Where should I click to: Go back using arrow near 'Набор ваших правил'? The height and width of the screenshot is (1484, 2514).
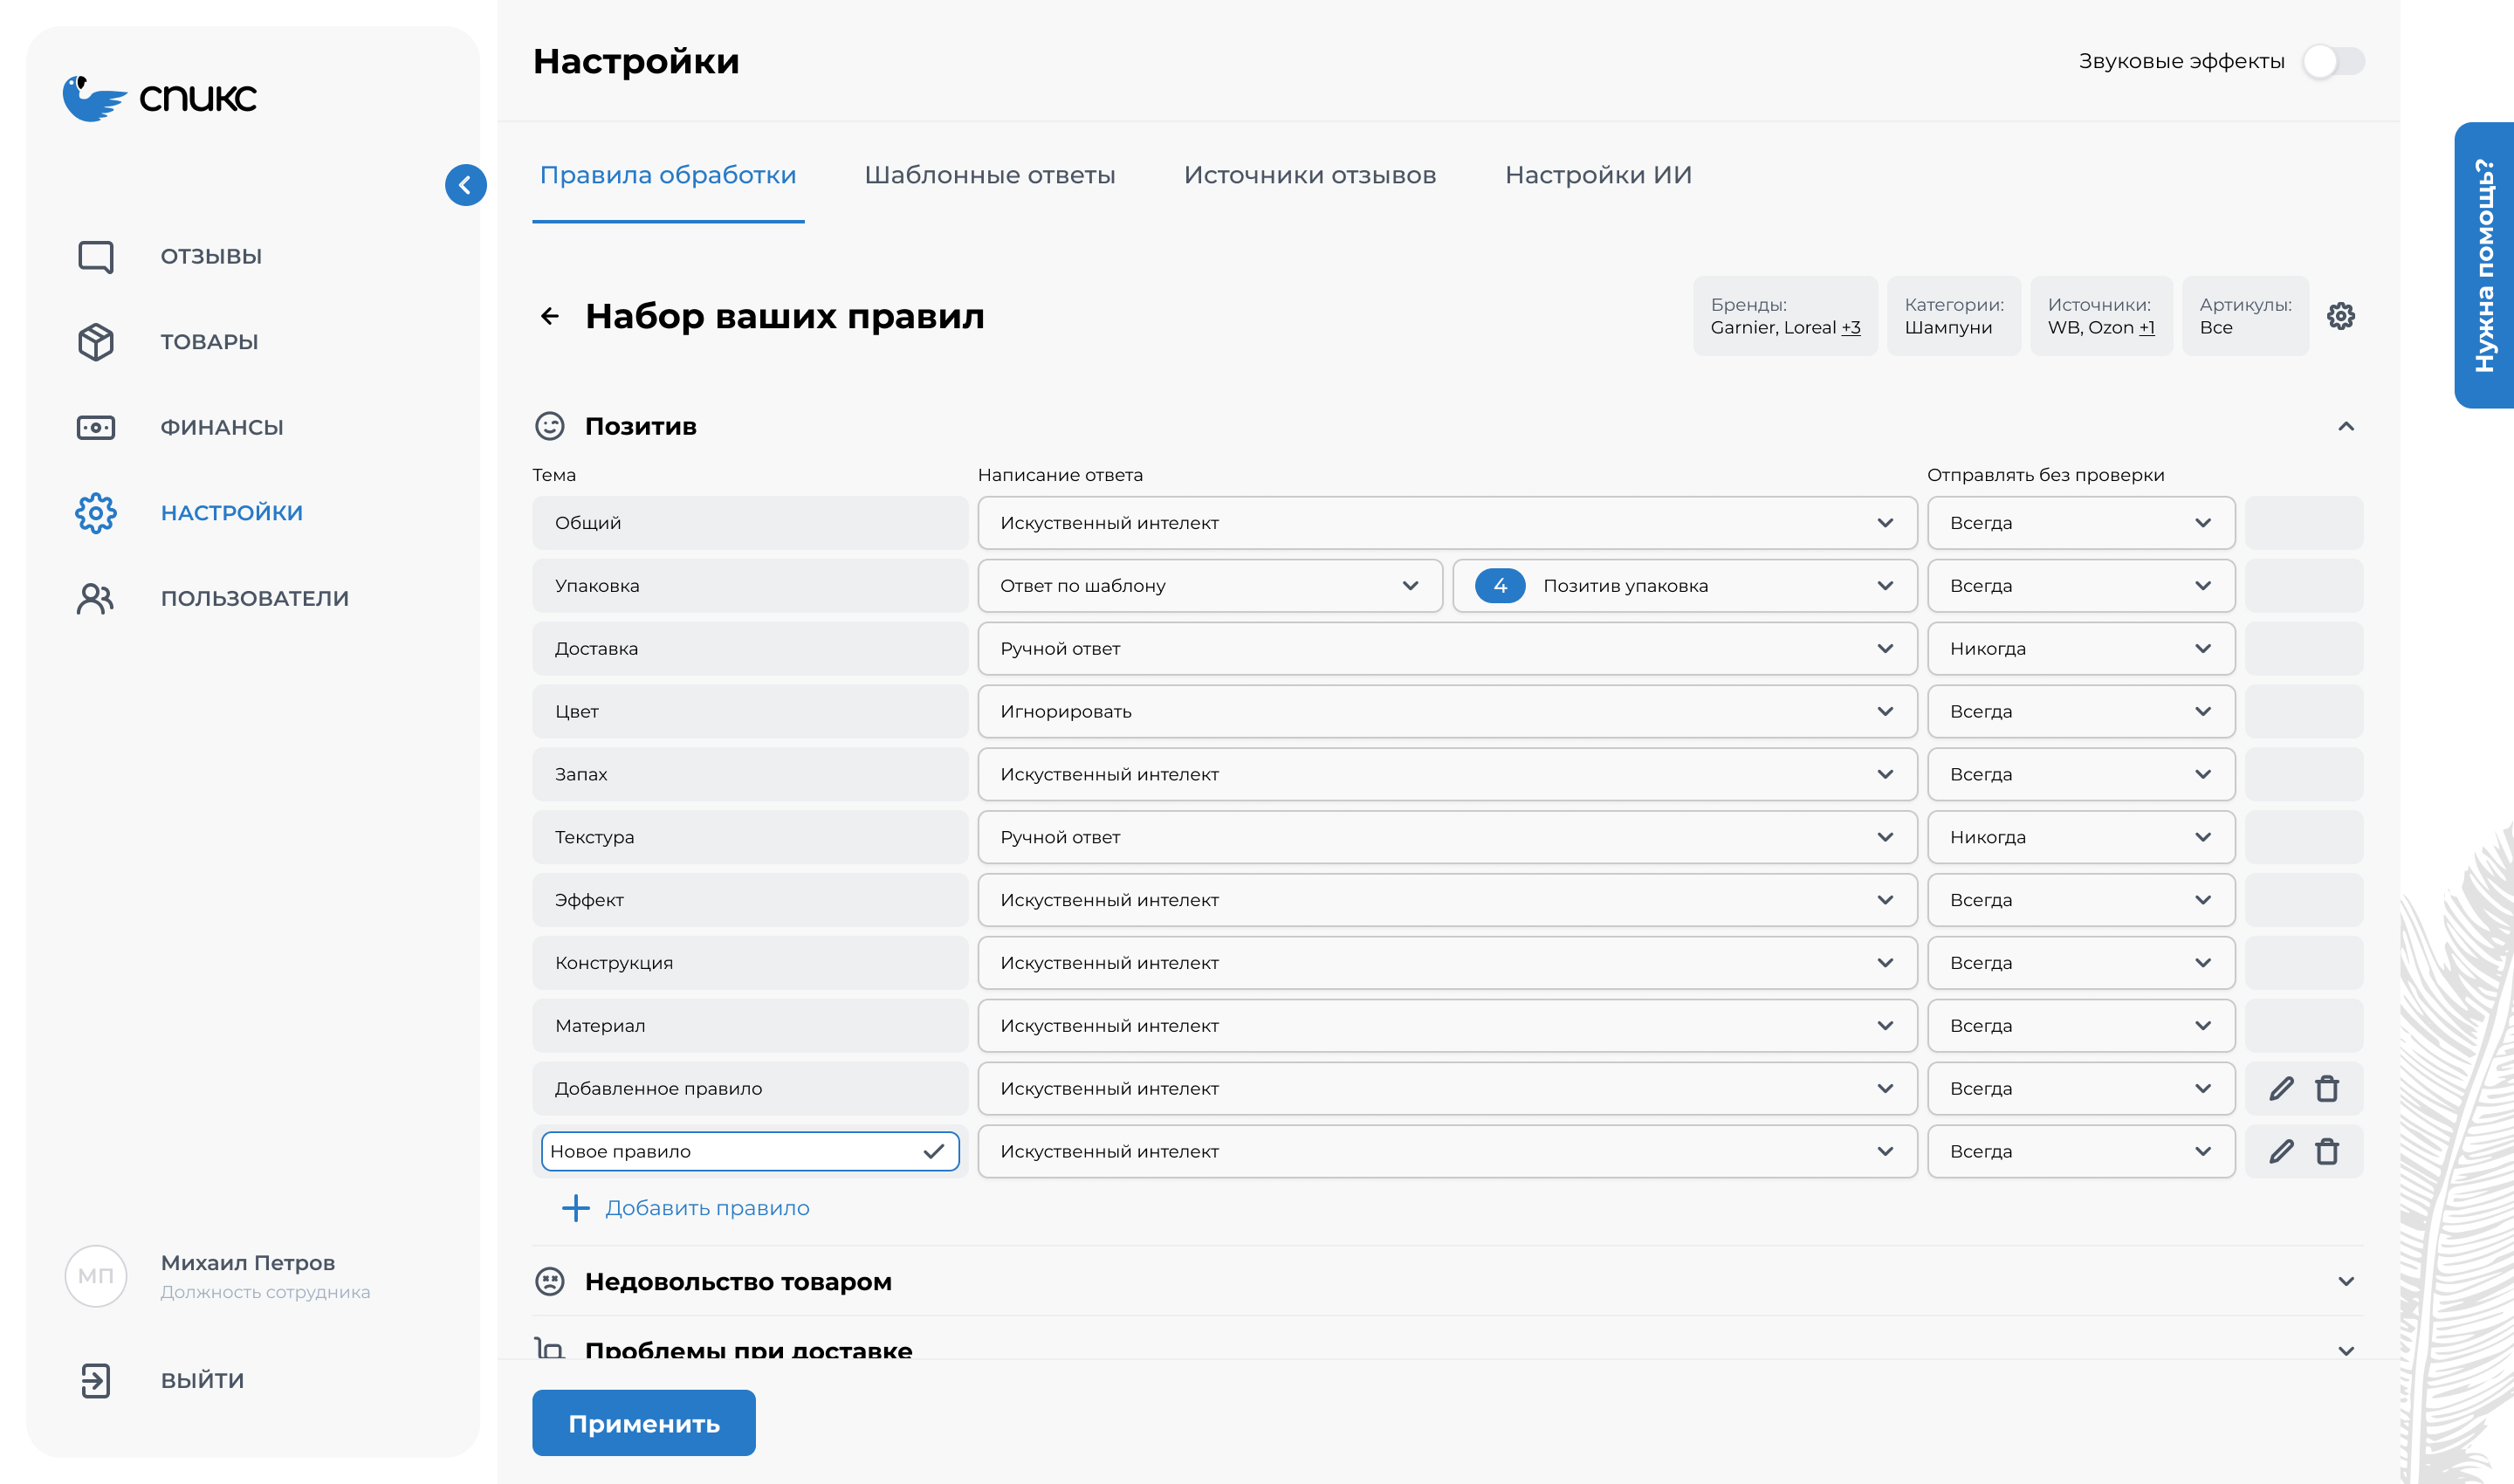(x=549, y=316)
